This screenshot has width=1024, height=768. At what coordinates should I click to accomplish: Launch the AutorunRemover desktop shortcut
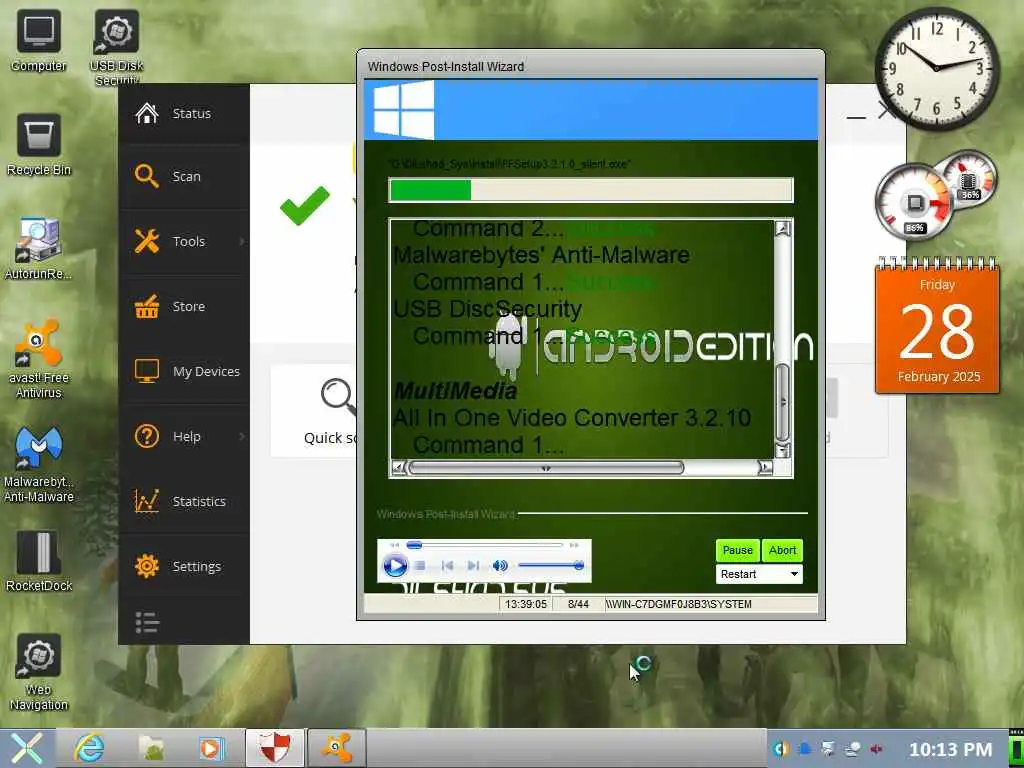[39, 249]
